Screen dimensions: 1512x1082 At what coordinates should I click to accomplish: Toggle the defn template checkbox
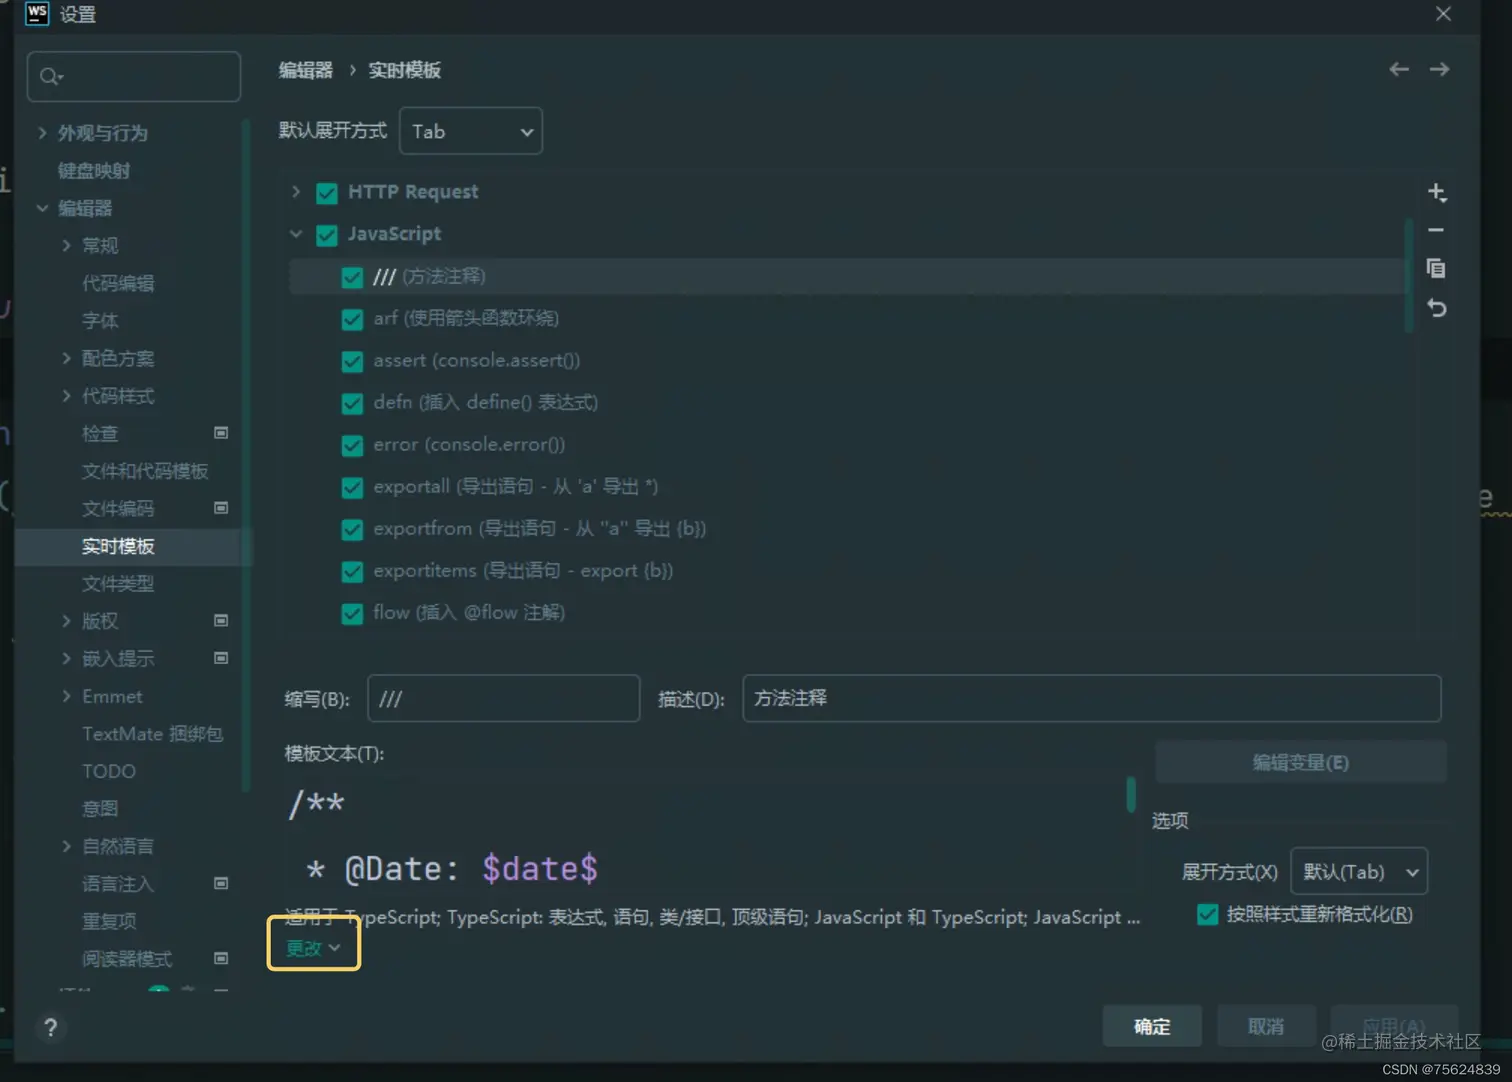click(352, 403)
